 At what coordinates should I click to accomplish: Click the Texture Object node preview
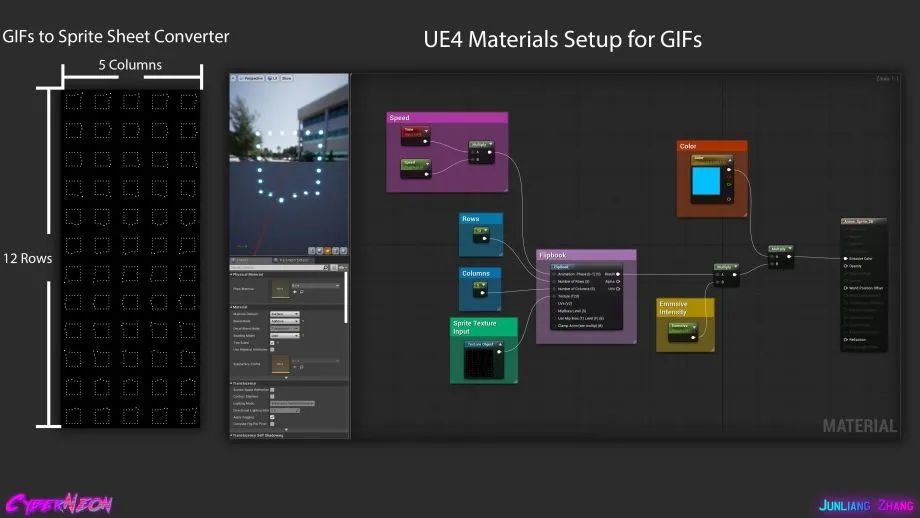point(481,363)
